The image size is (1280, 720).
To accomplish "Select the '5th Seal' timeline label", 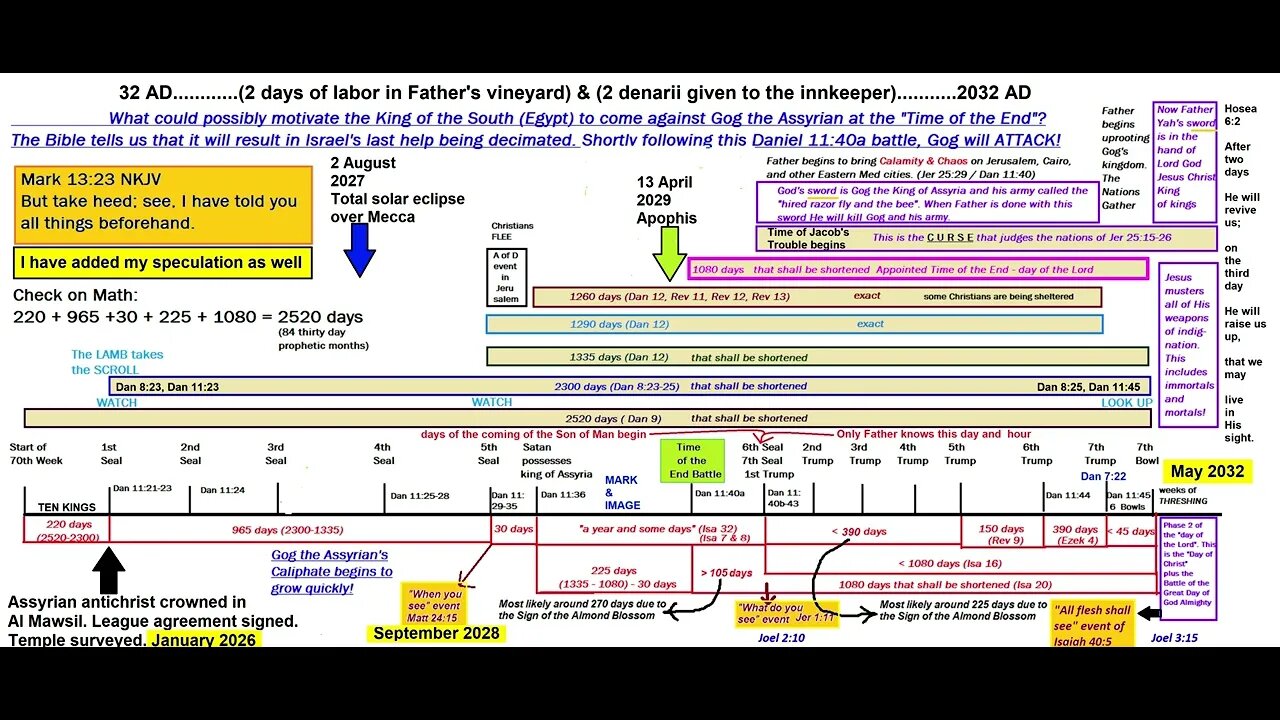I will [488, 454].
